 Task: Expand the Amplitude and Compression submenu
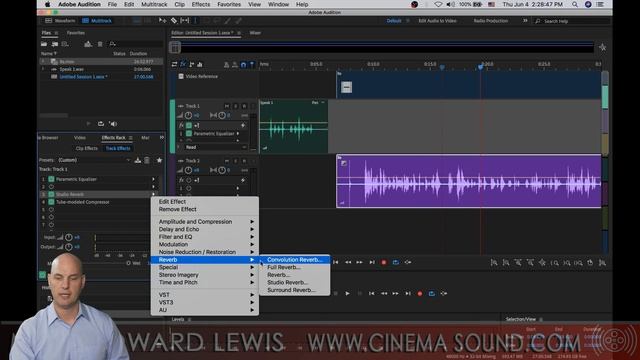[204, 222]
